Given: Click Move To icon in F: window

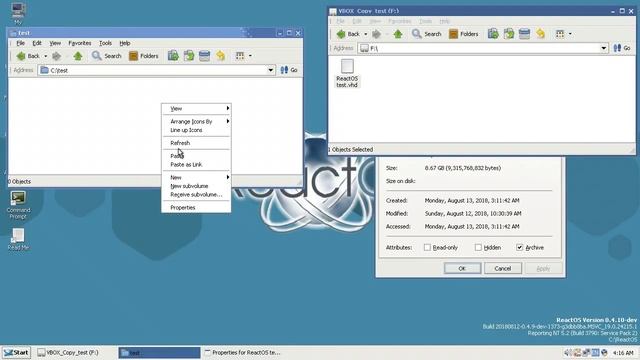Looking at the screenshot, I should [x=493, y=33].
